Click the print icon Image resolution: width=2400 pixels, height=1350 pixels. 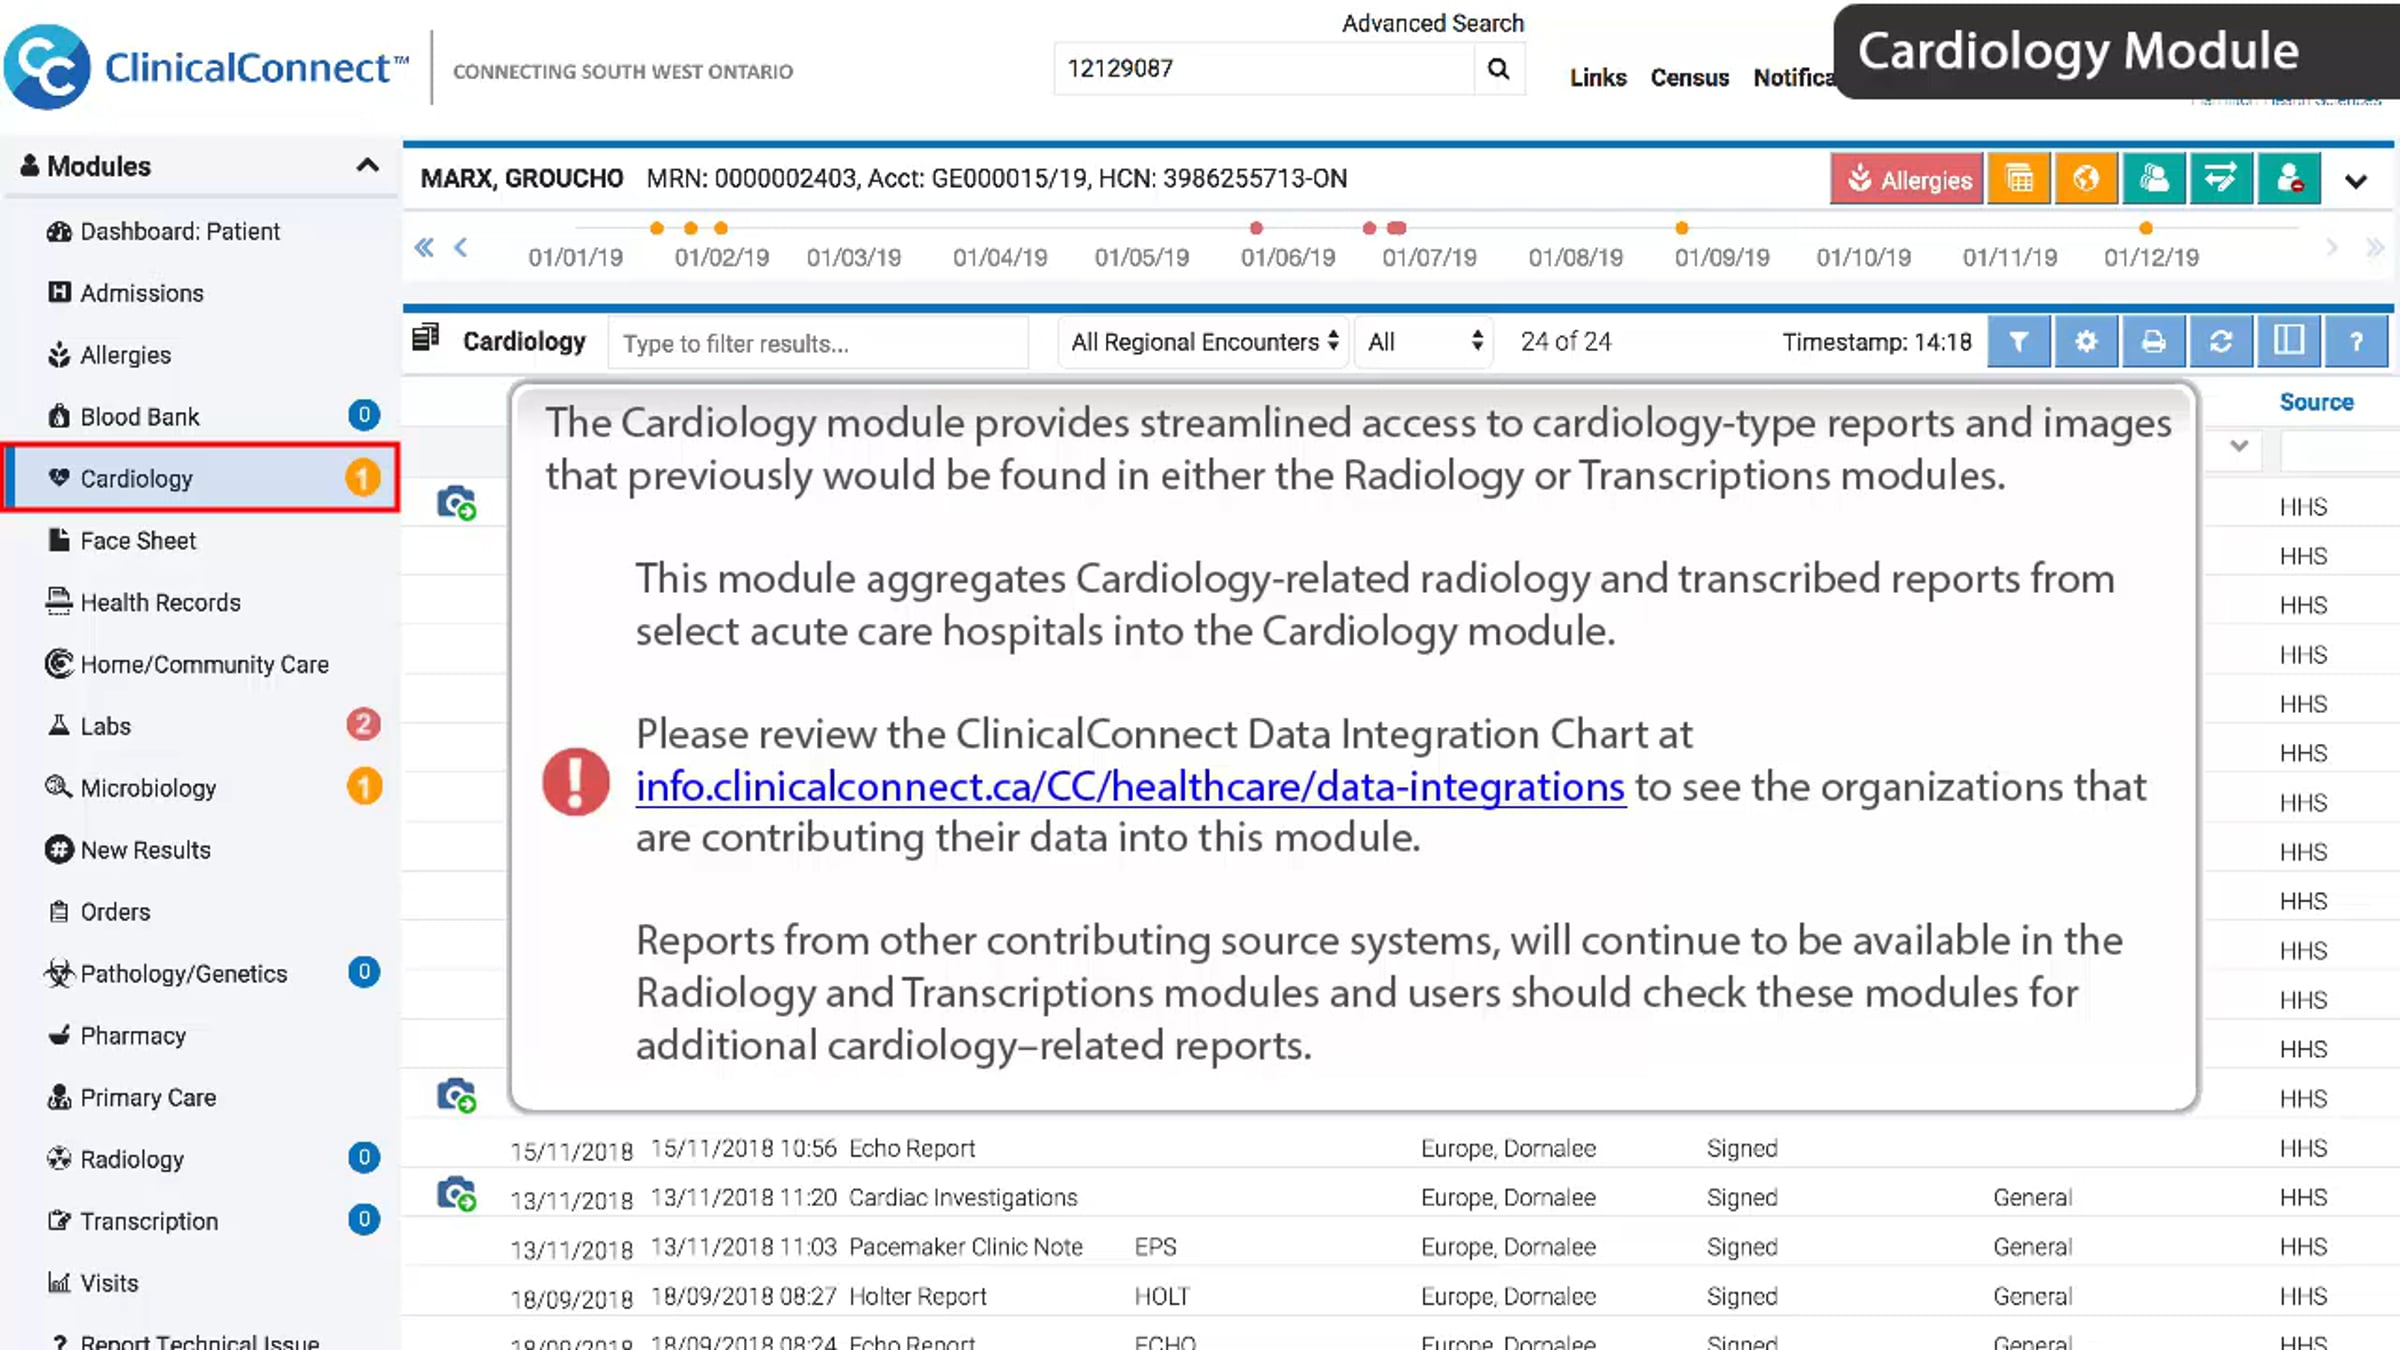pyautogui.click(x=2154, y=342)
